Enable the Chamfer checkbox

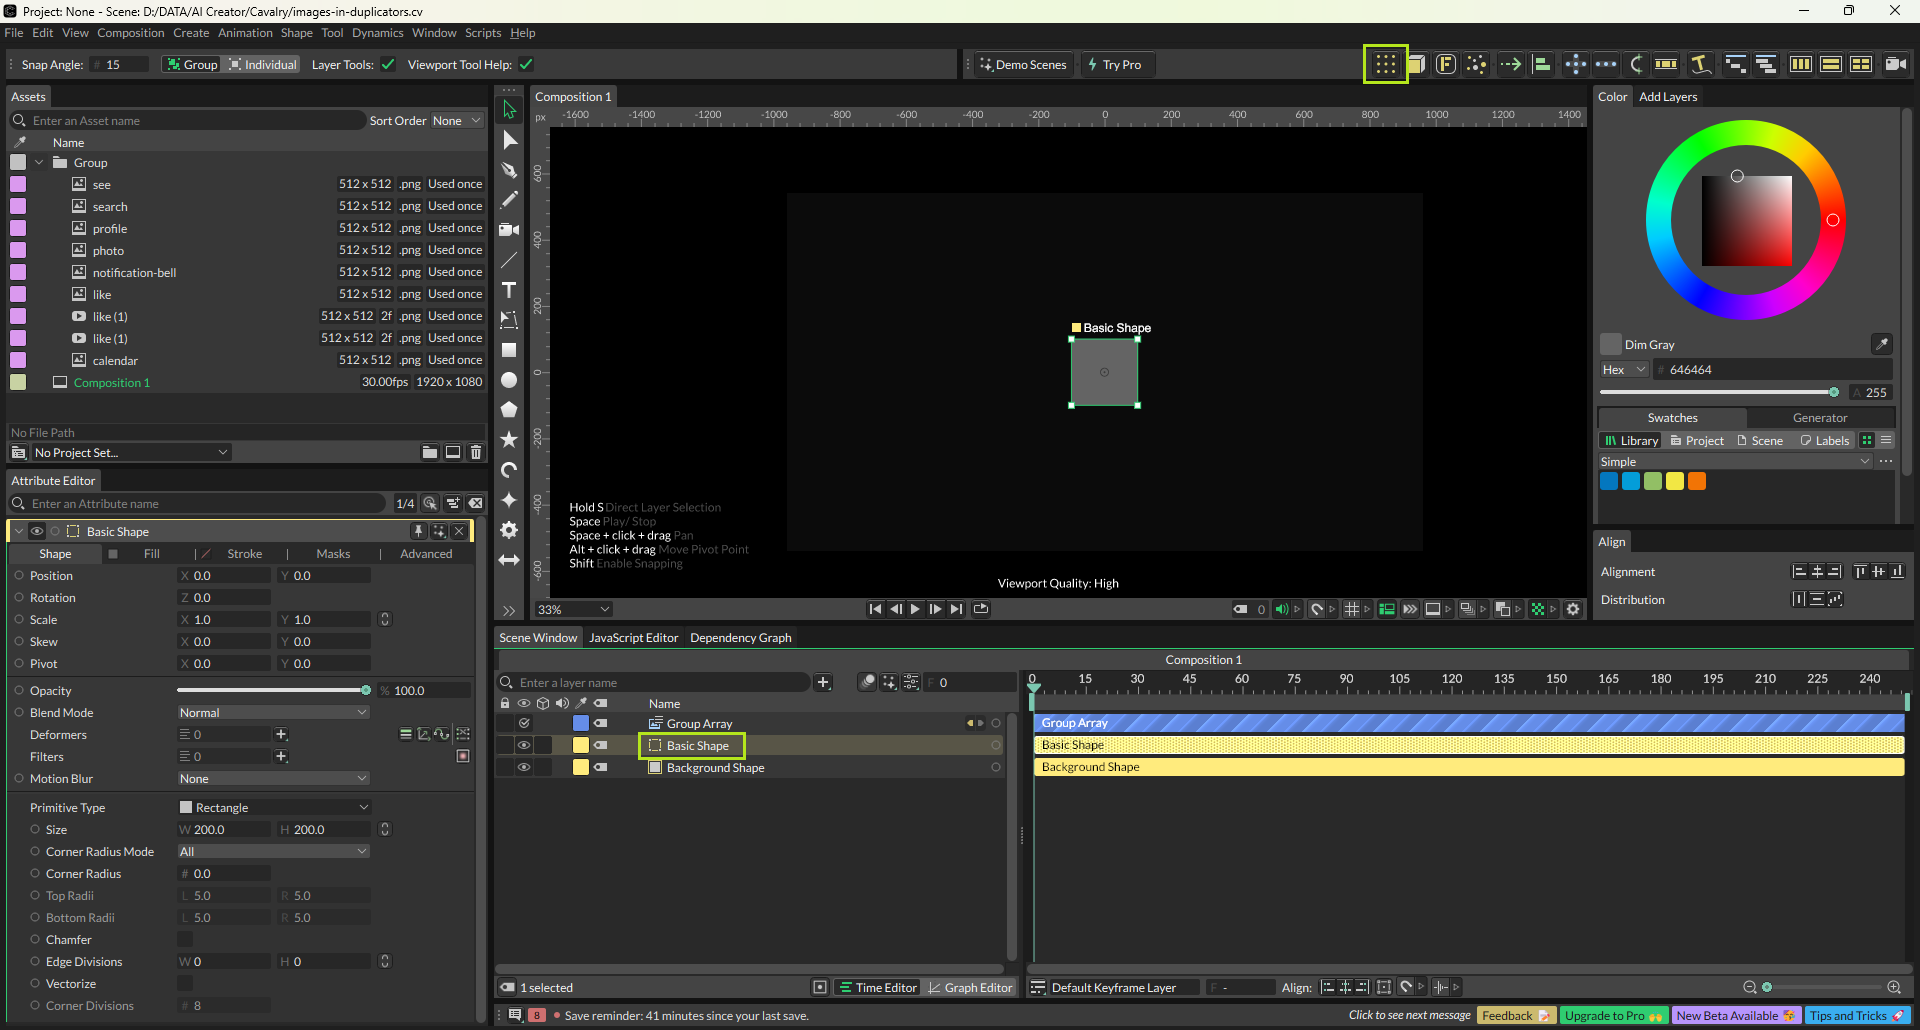[x=185, y=940]
